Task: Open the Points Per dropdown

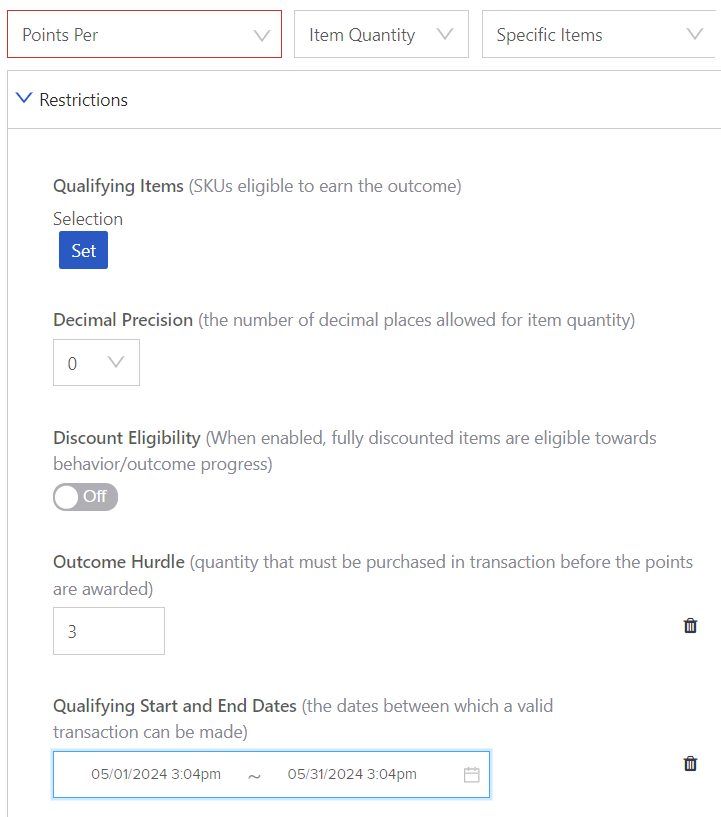Action: tap(144, 34)
